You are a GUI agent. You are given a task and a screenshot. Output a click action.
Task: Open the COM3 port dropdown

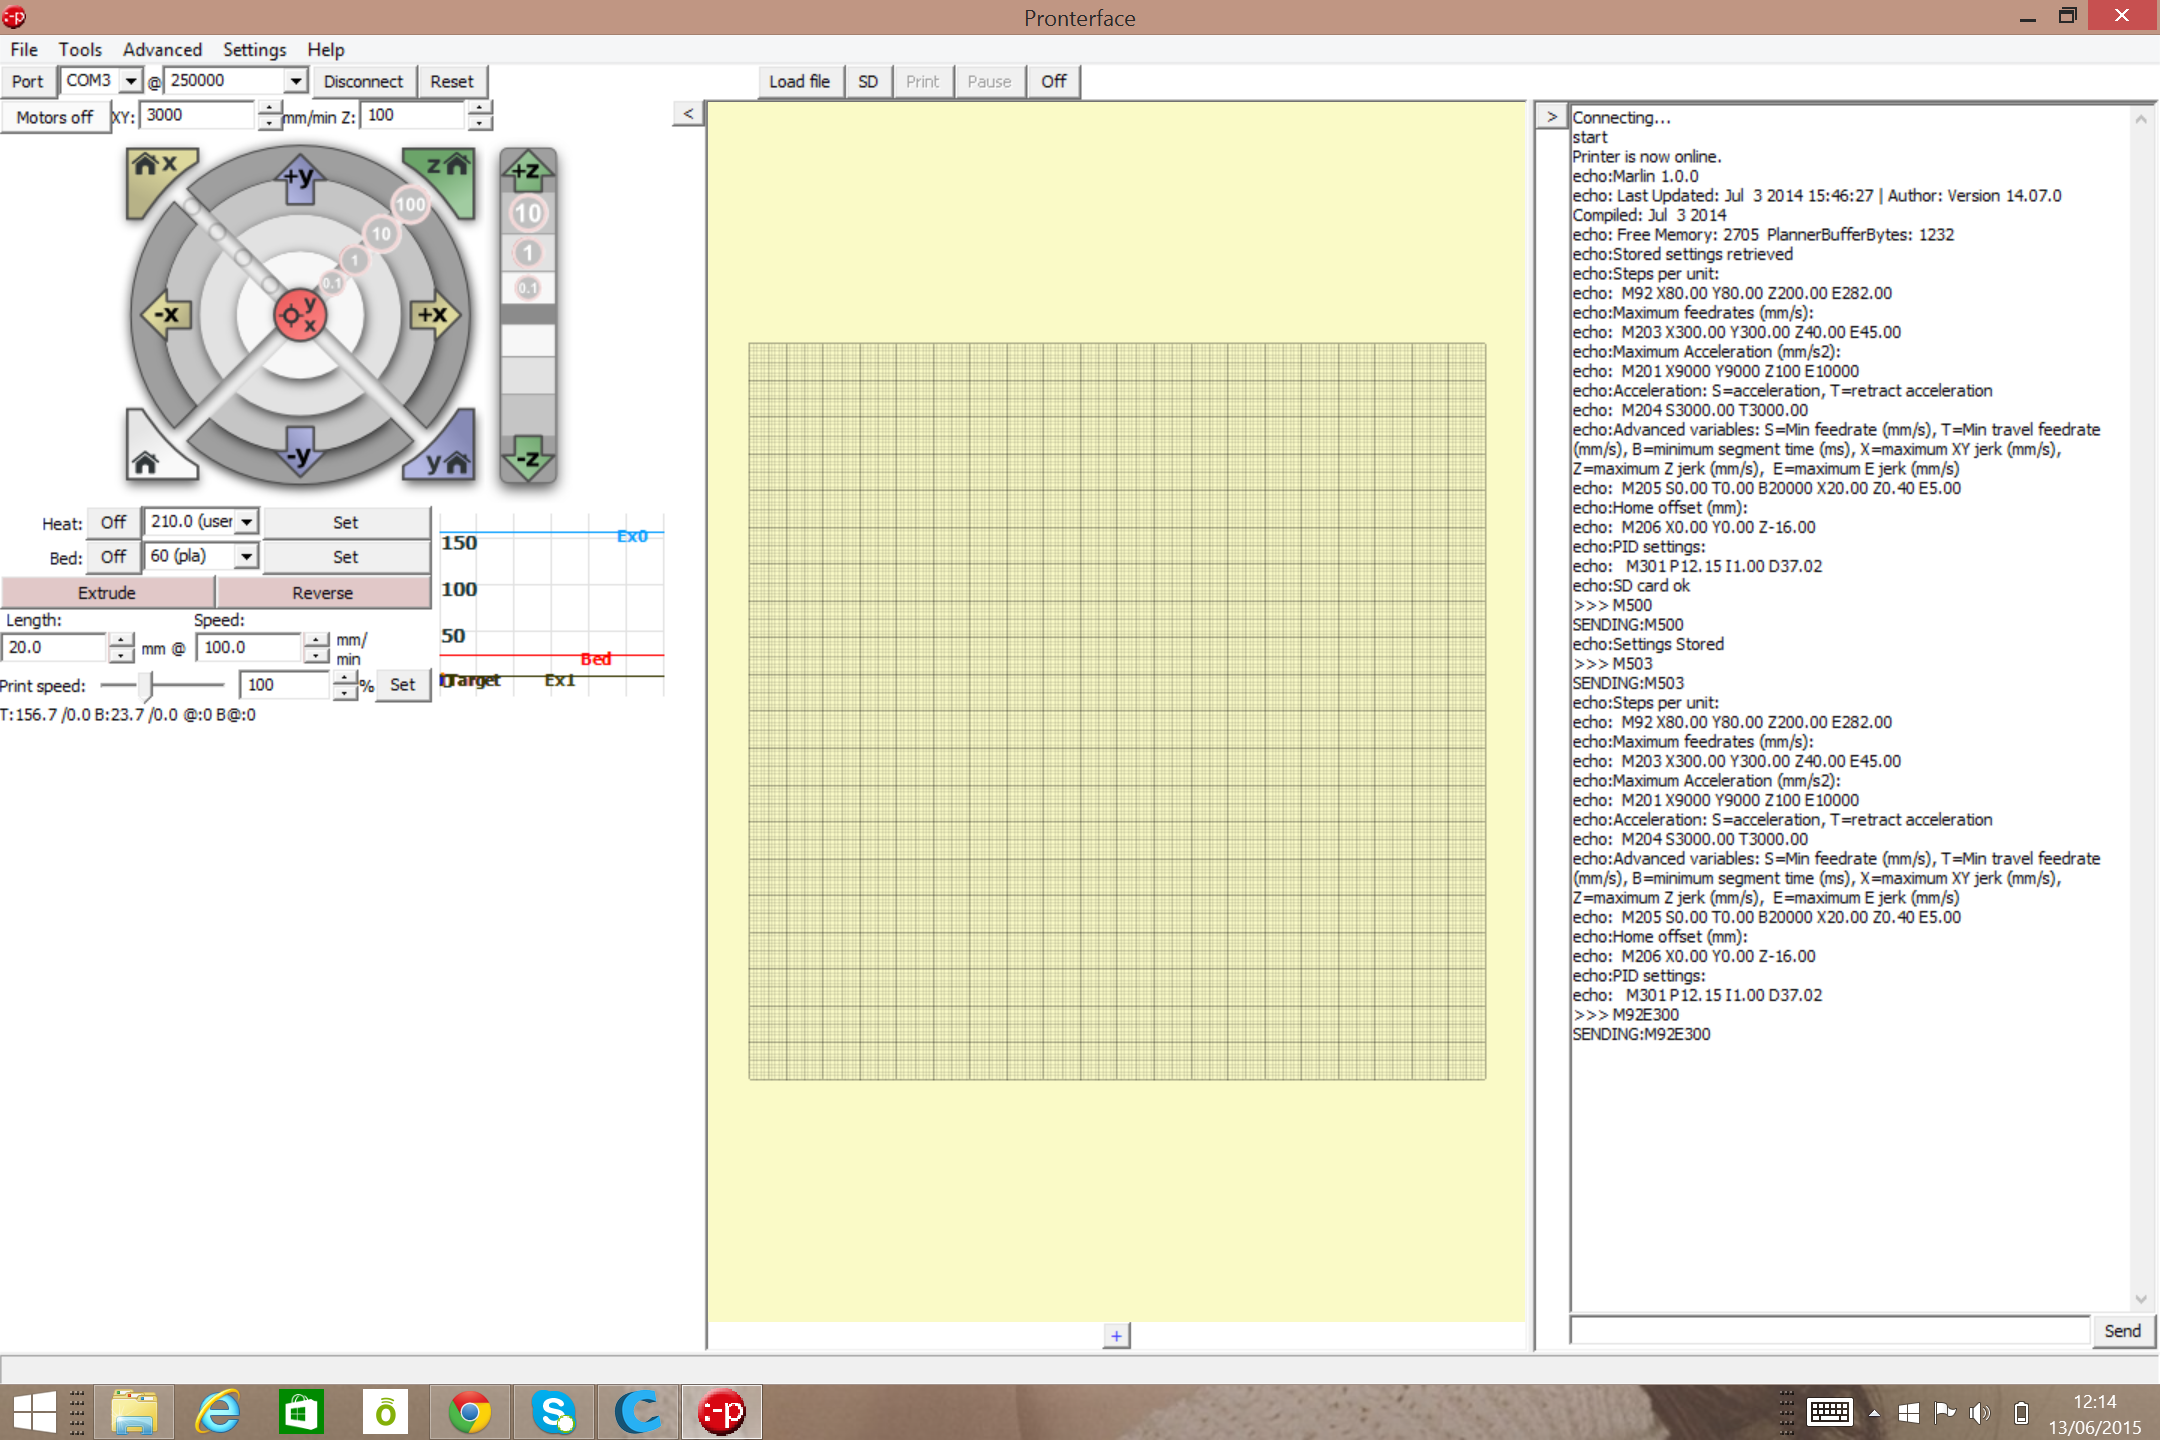(x=131, y=81)
